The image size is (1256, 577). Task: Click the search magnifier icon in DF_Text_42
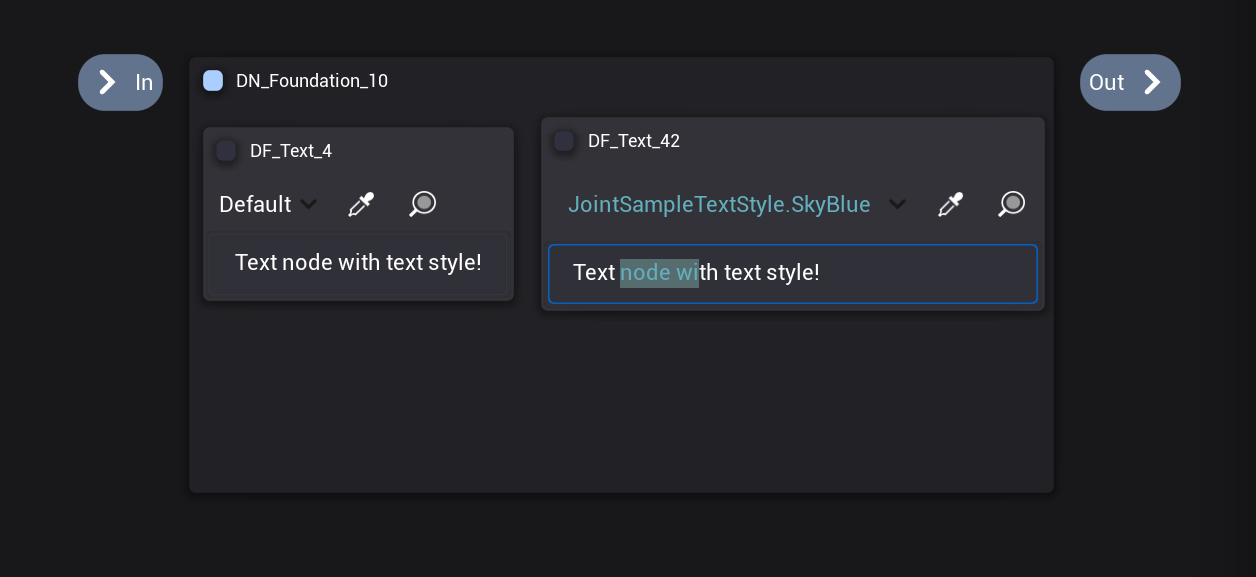coord(1012,204)
